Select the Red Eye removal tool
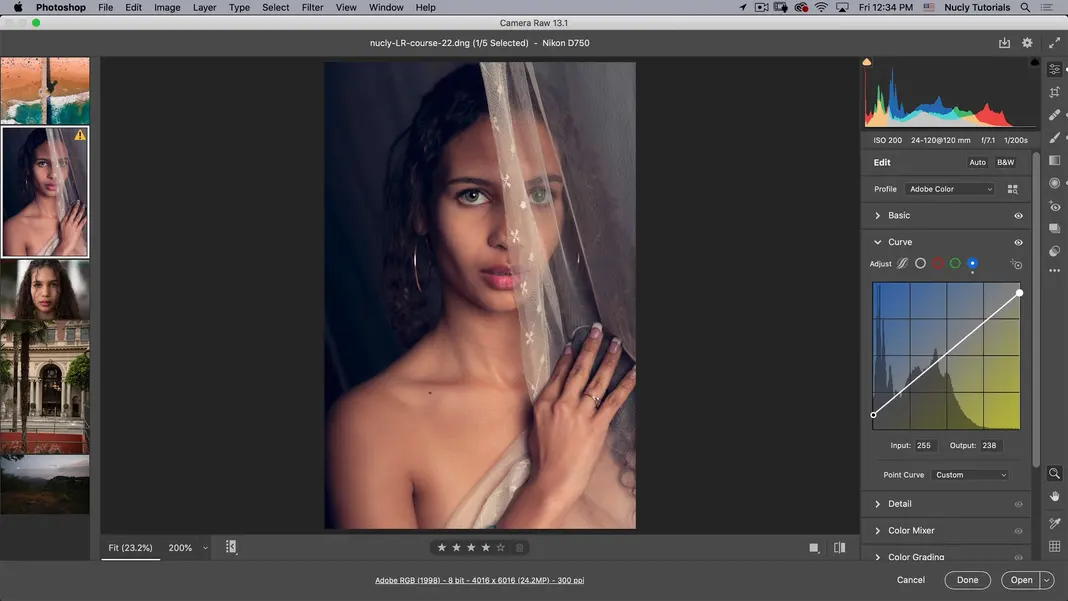1068x601 pixels. (1054, 206)
